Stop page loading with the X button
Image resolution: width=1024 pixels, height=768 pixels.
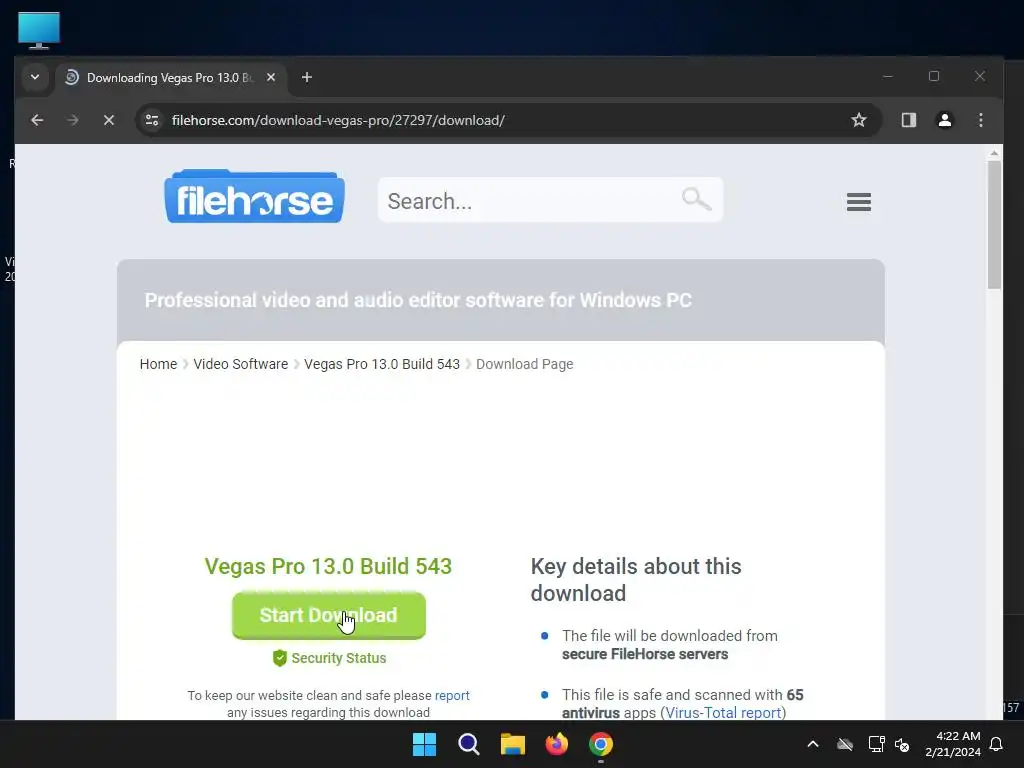(108, 120)
